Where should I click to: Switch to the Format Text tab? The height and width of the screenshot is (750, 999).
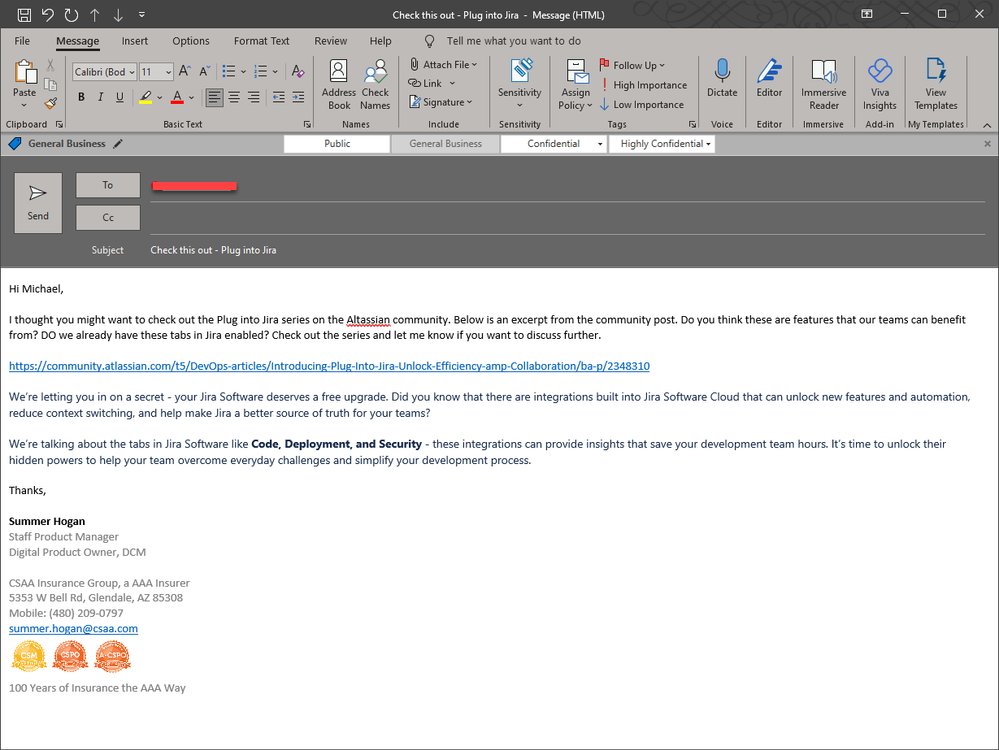261,41
